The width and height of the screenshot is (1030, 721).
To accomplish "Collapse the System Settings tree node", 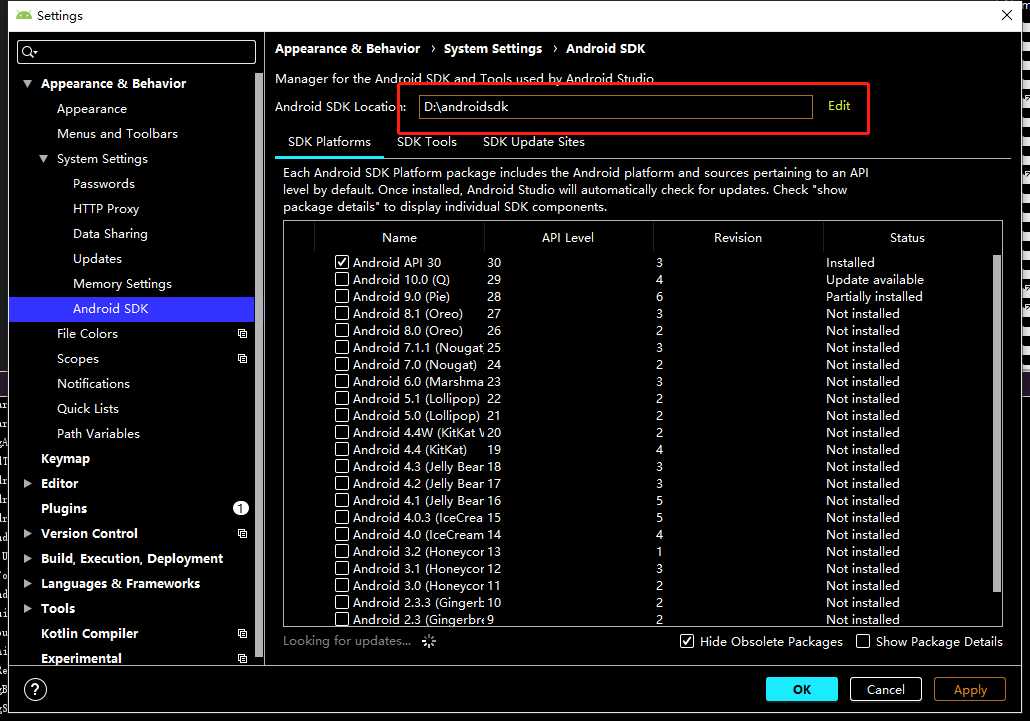I will pyautogui.click(x=43, y=159).
